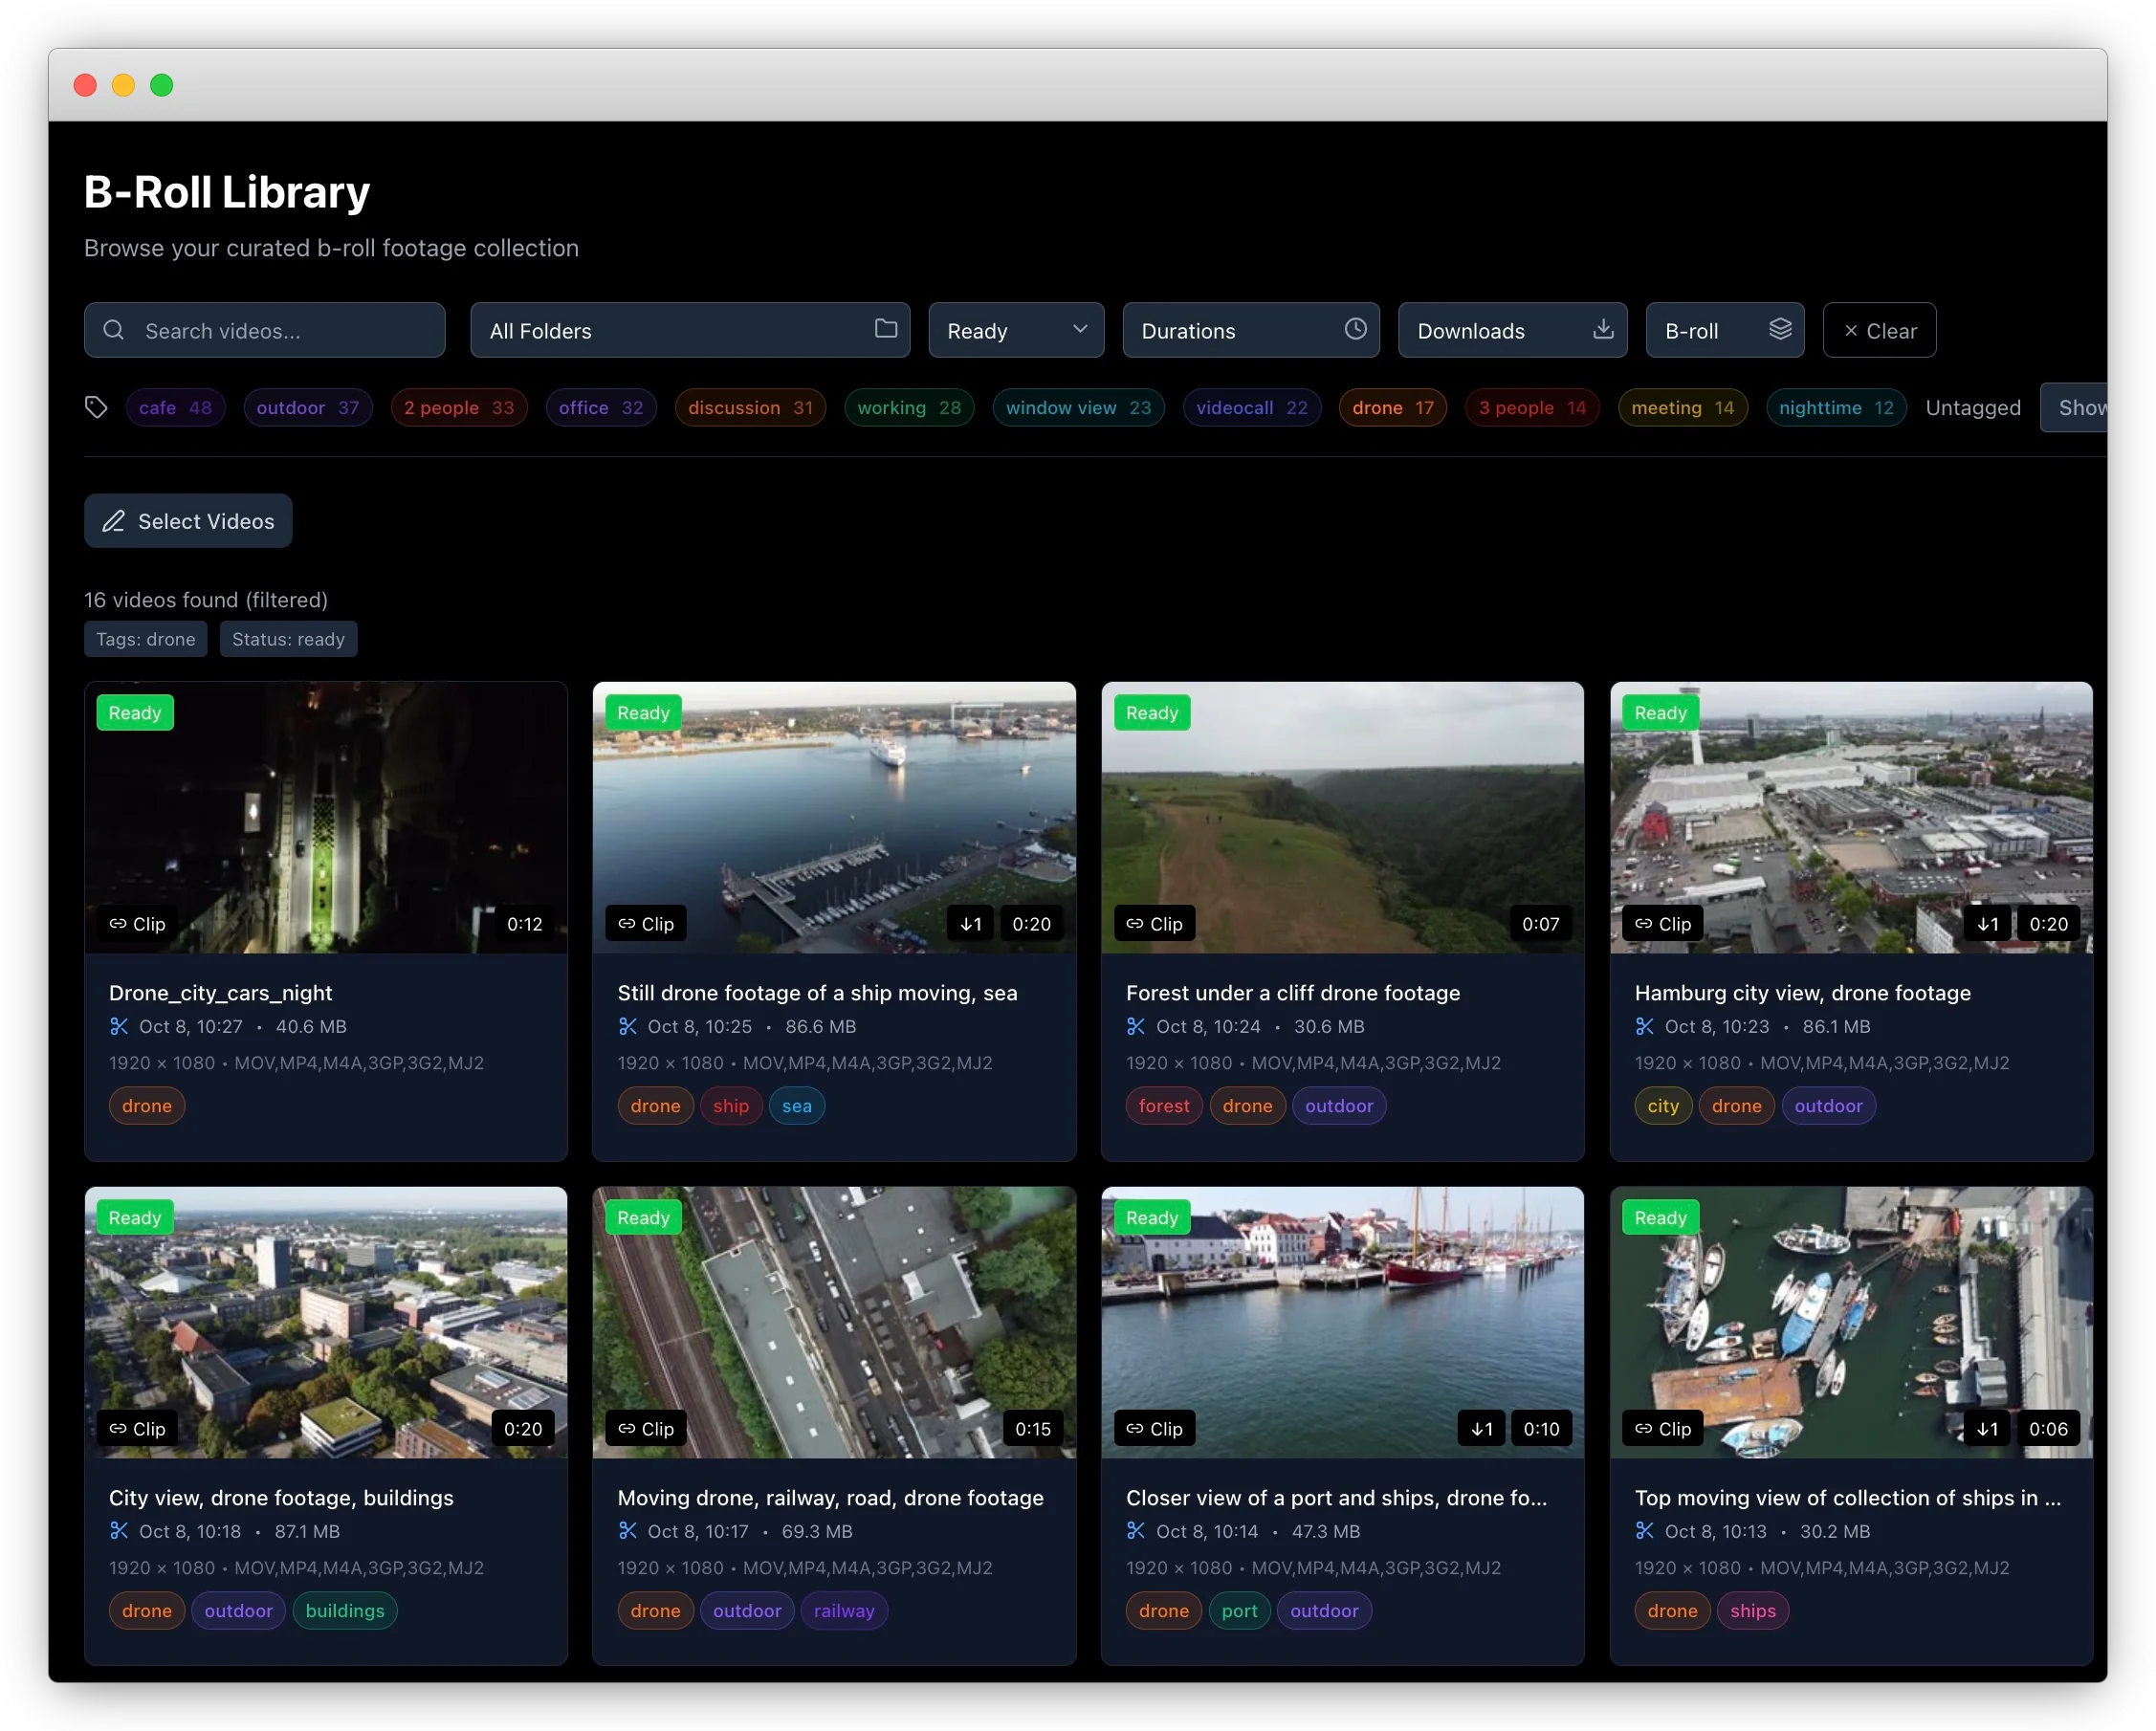Image resolution: width=2156 pixels, height=1731 pixels.
Task: Click the layers icon in the B-roll filter
Action: point(1781,329)
